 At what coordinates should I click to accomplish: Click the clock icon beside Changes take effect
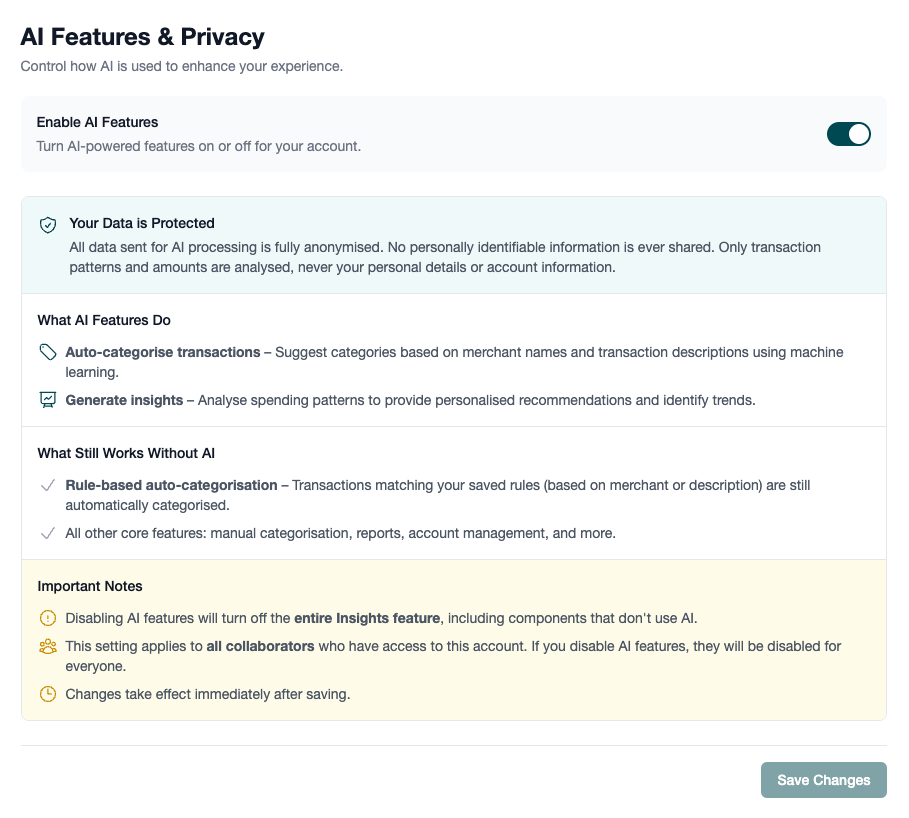click(x=47, y=694)
